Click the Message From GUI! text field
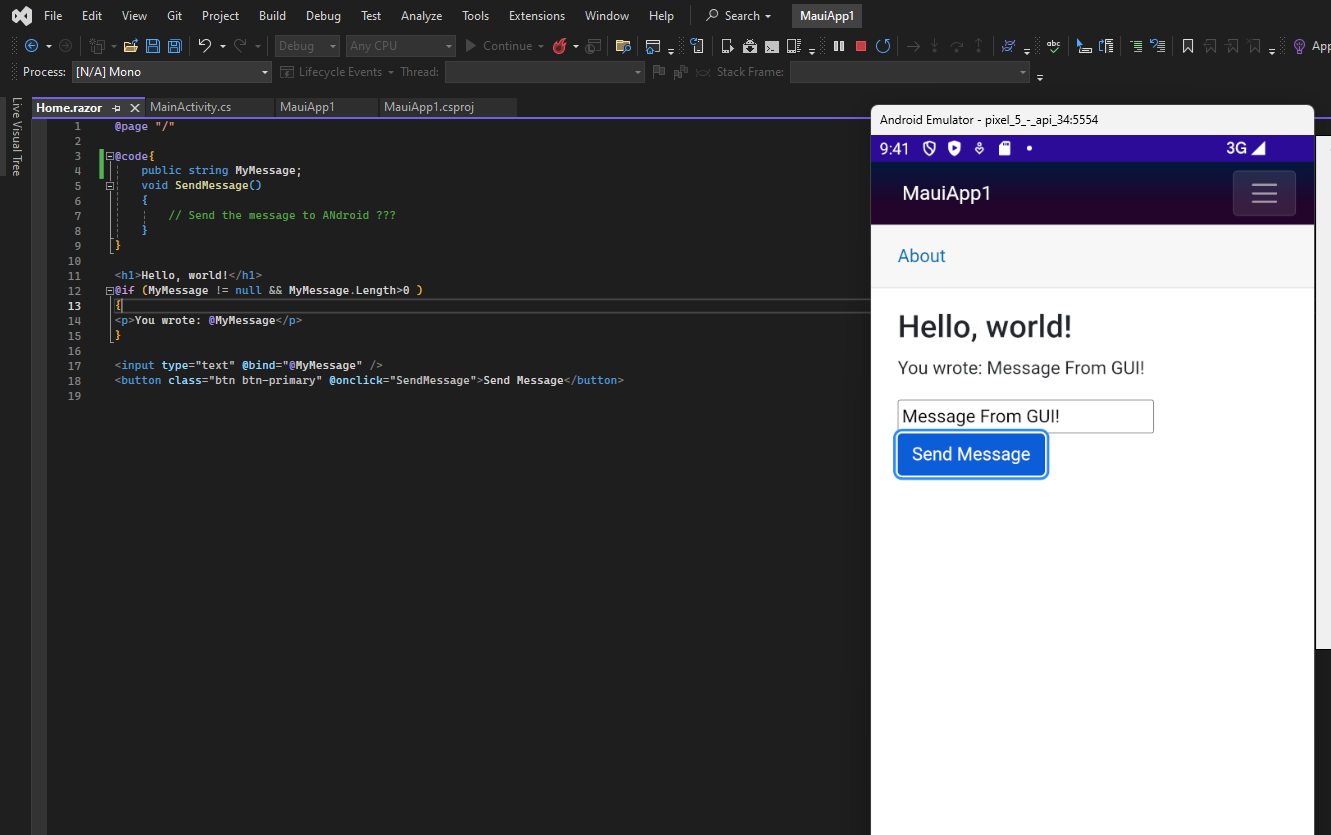 pyautogui.click(x=1026, y=416)
